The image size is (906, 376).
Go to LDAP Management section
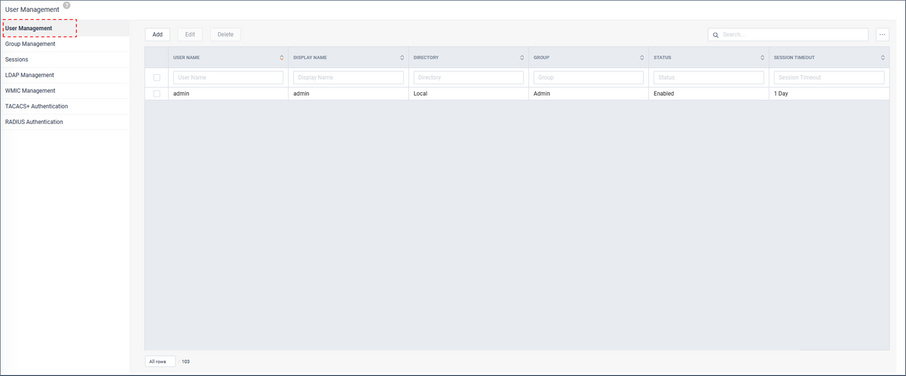pyautogui.click(x=29, y=75)
